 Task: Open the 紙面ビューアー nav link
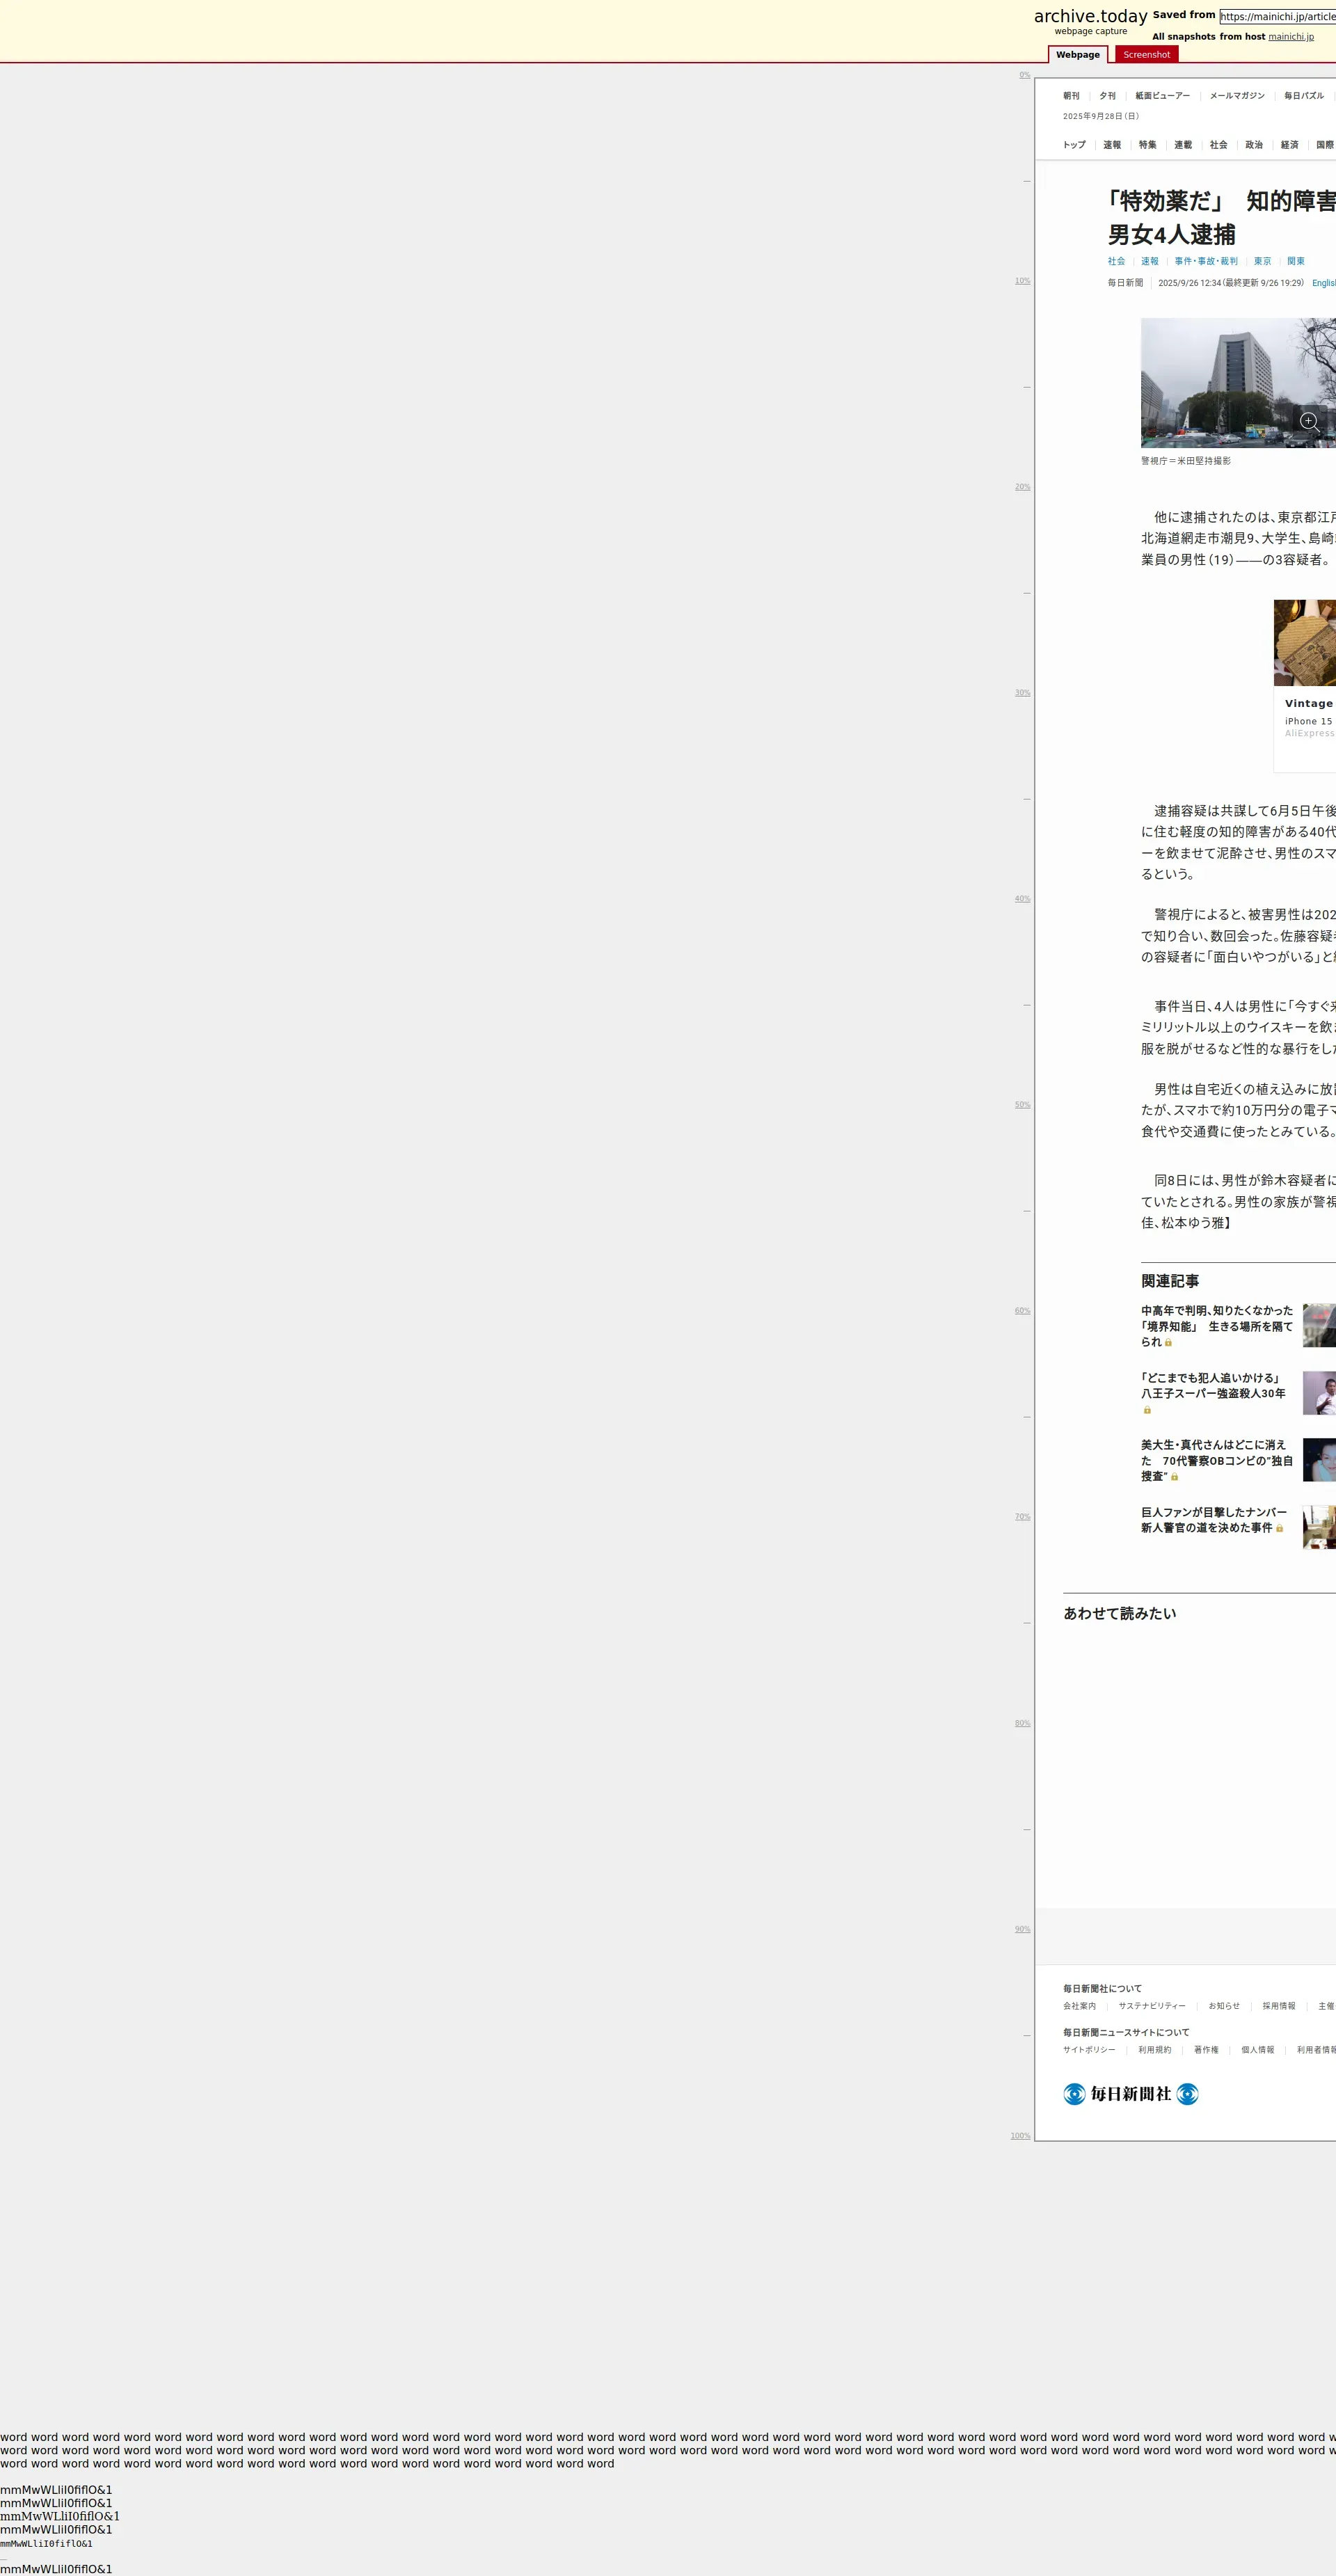click(x=1162, y=96)
